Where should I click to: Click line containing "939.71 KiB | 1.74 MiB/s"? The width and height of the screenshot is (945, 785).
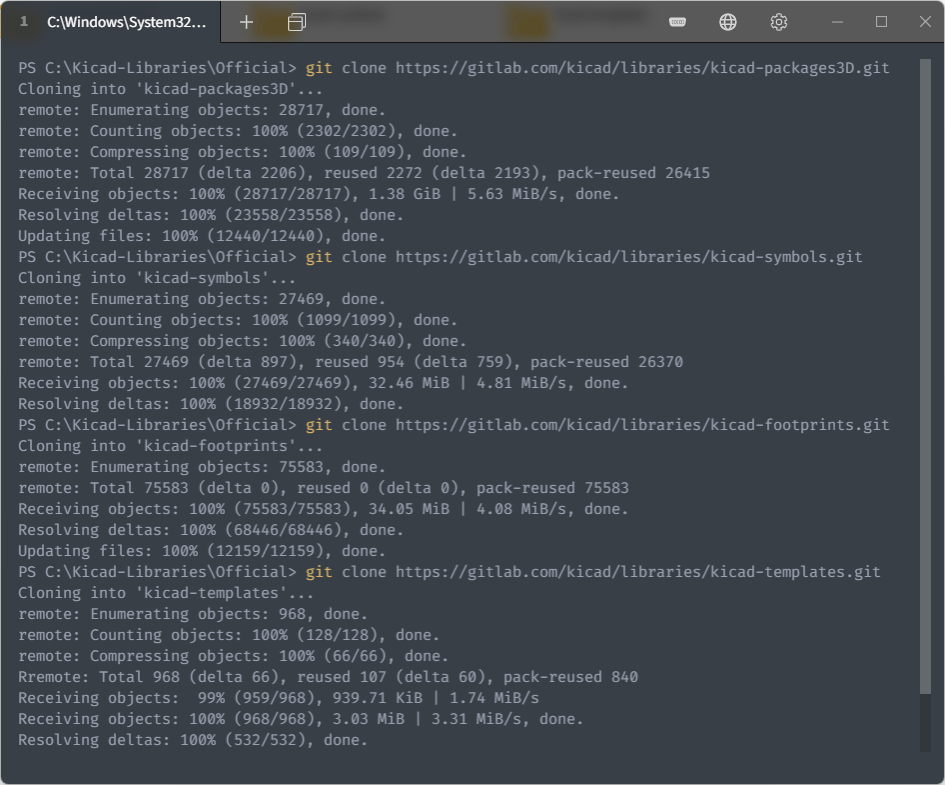(x=278, y=698)
